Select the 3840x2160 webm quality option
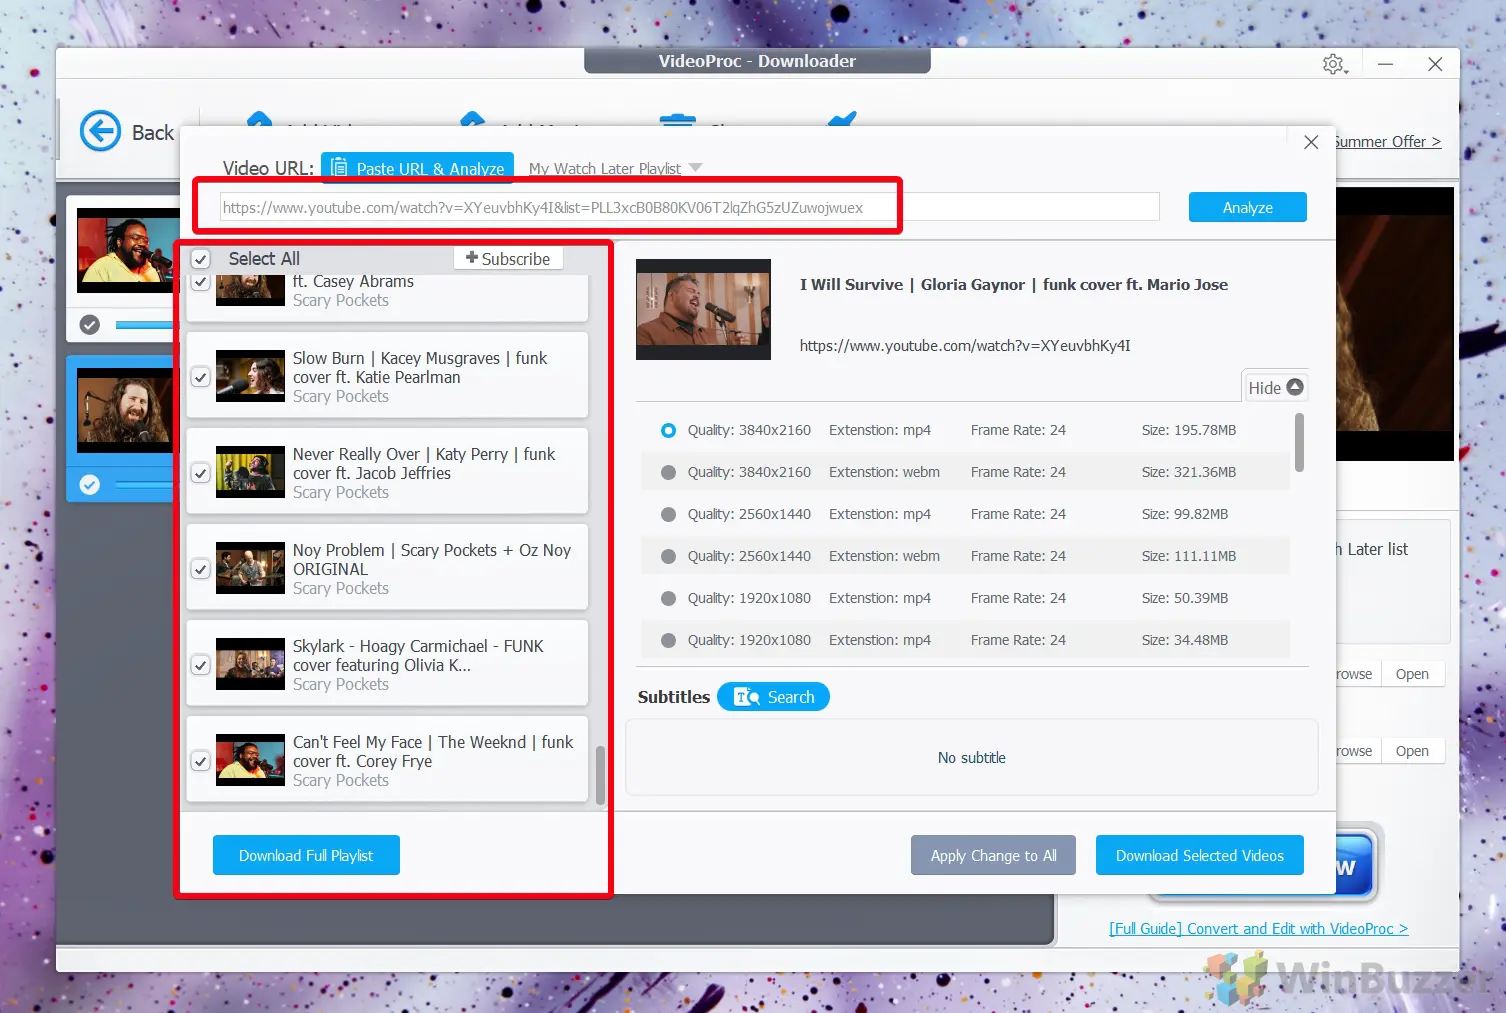 tap(668, 472)
